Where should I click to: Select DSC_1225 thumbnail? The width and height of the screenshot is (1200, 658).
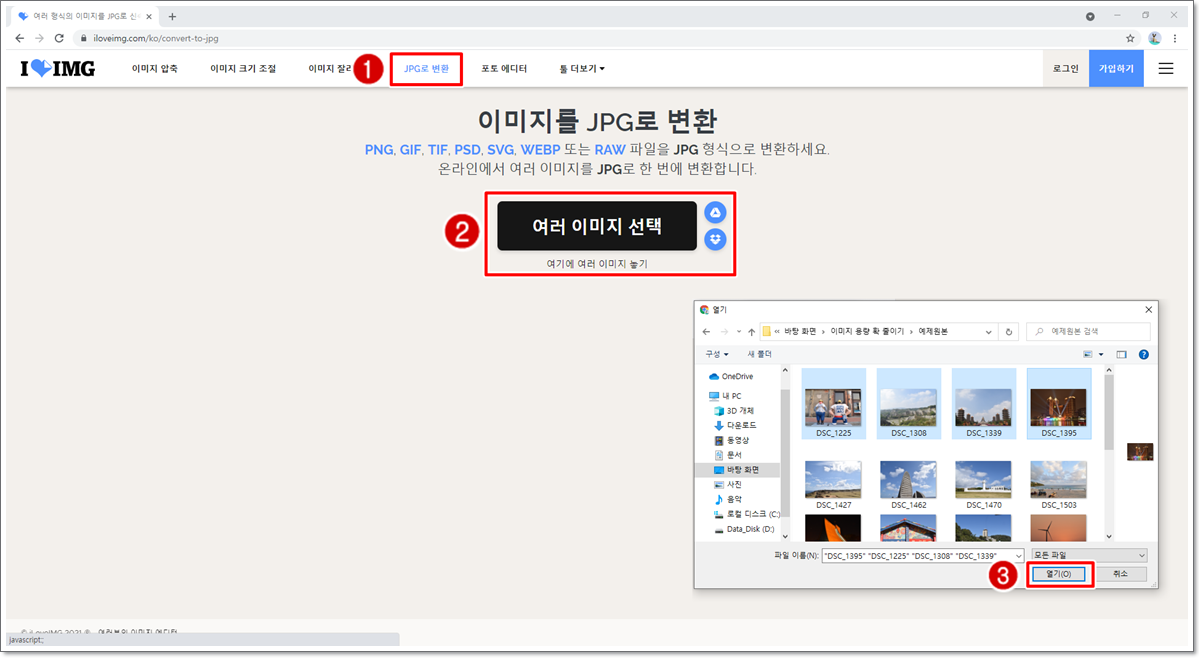click(x=833, y=405)
